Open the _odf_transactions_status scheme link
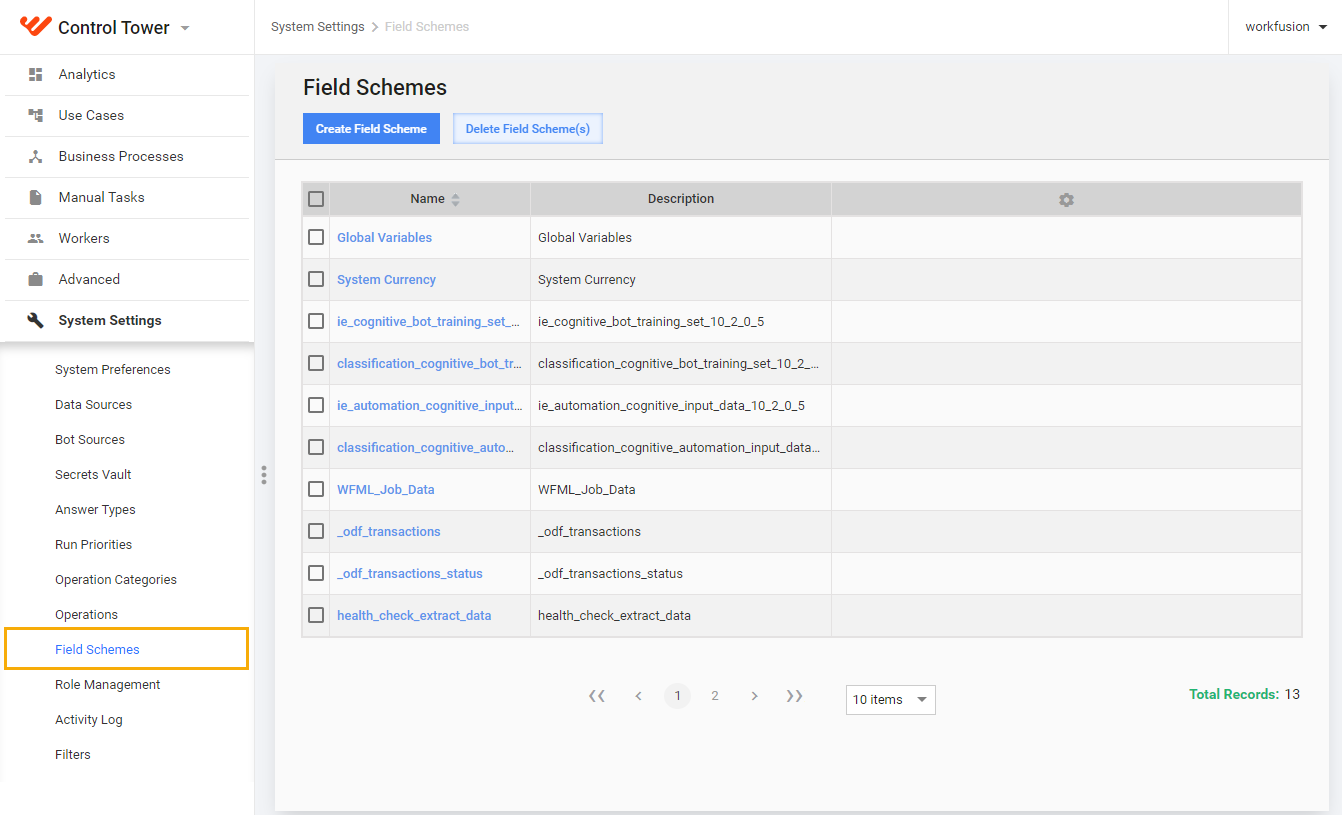This screenshot has height=815, width=1342. [410, 574]
